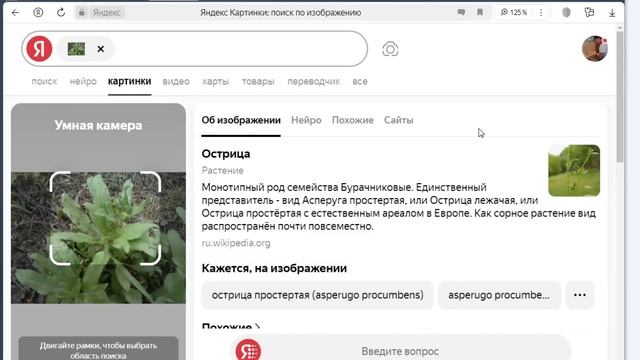Switch to the нейро tab
Image resolution: width=640 pixels, height=360 pixels.
click(x=83, y=82)
